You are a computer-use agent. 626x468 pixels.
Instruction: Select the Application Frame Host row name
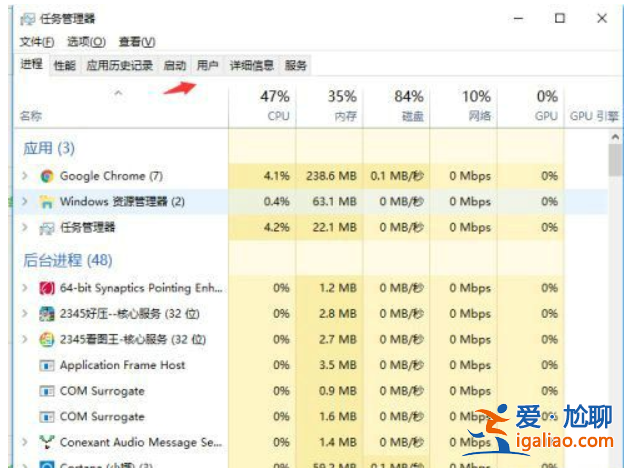click(122, 365)
